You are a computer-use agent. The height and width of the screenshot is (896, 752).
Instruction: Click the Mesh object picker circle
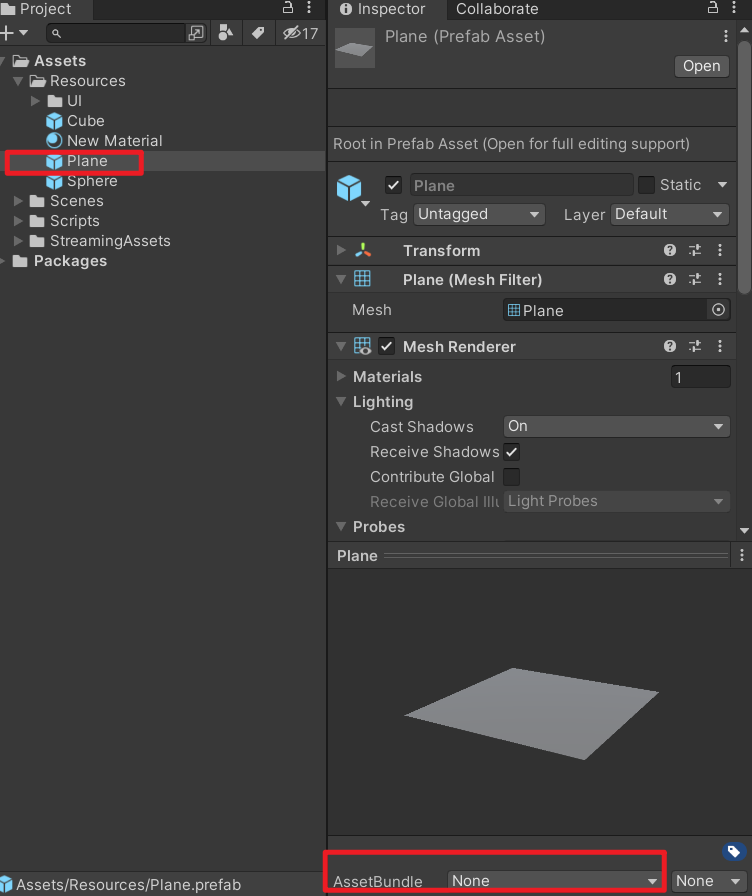point(718,310)
